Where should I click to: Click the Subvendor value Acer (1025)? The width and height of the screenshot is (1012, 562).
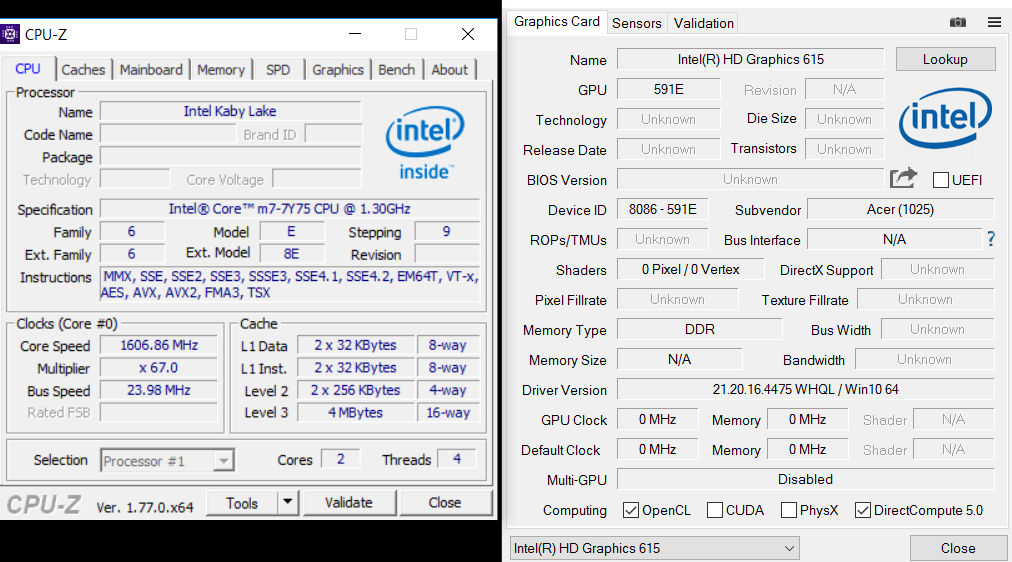[x=900, y=210]
